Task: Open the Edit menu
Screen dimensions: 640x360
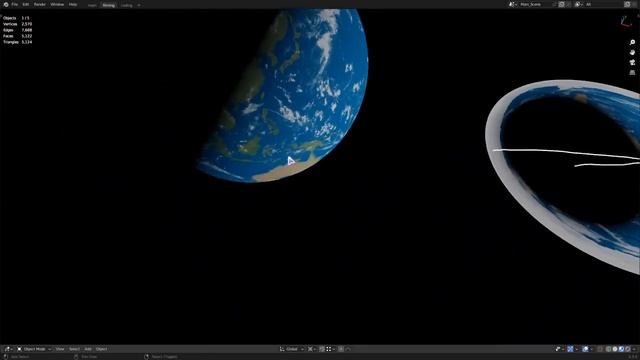Action: (x=26, y=4)
